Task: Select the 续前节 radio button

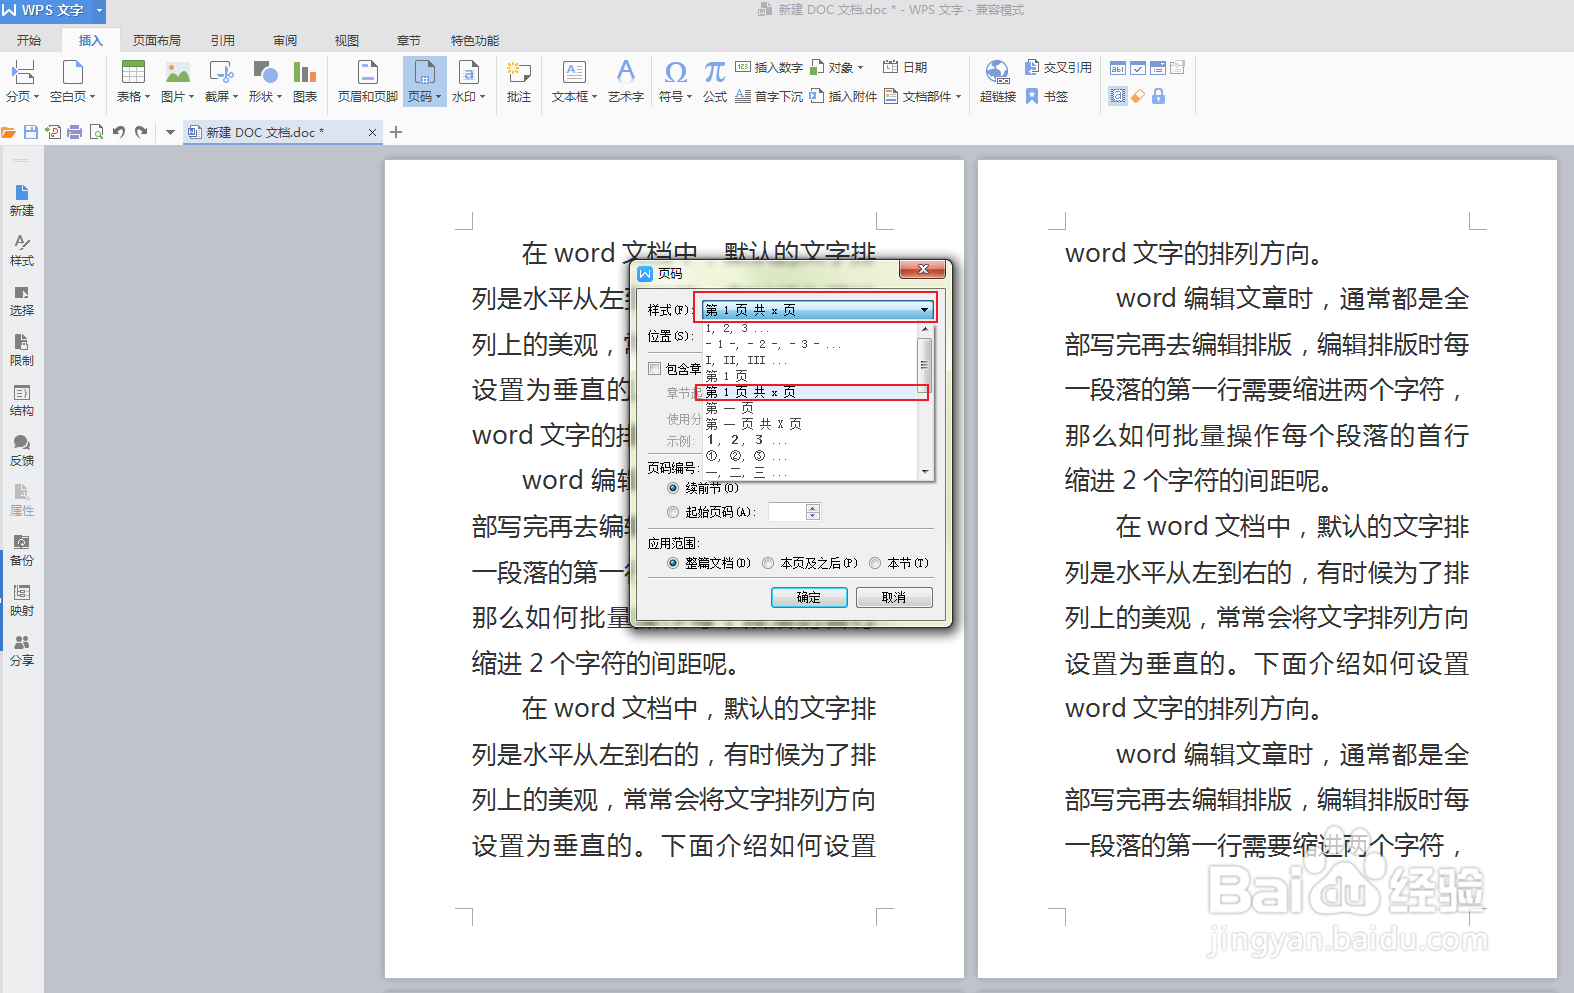Action: (x=673, y=488)
